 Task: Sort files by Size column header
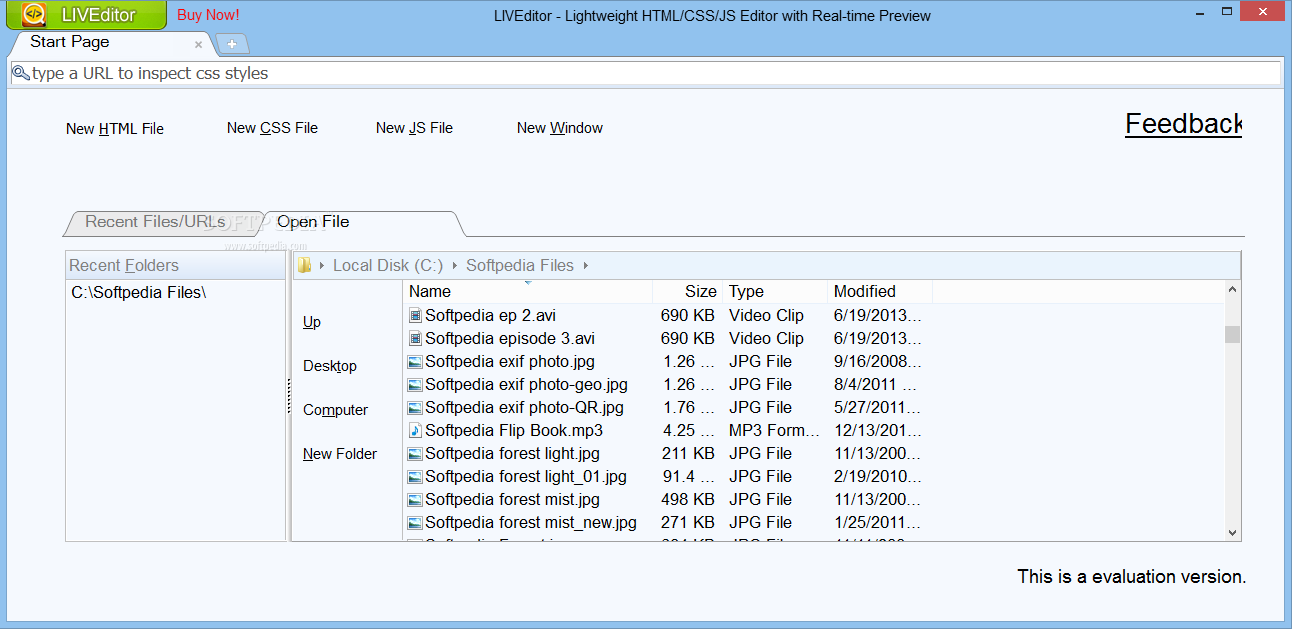687,292
